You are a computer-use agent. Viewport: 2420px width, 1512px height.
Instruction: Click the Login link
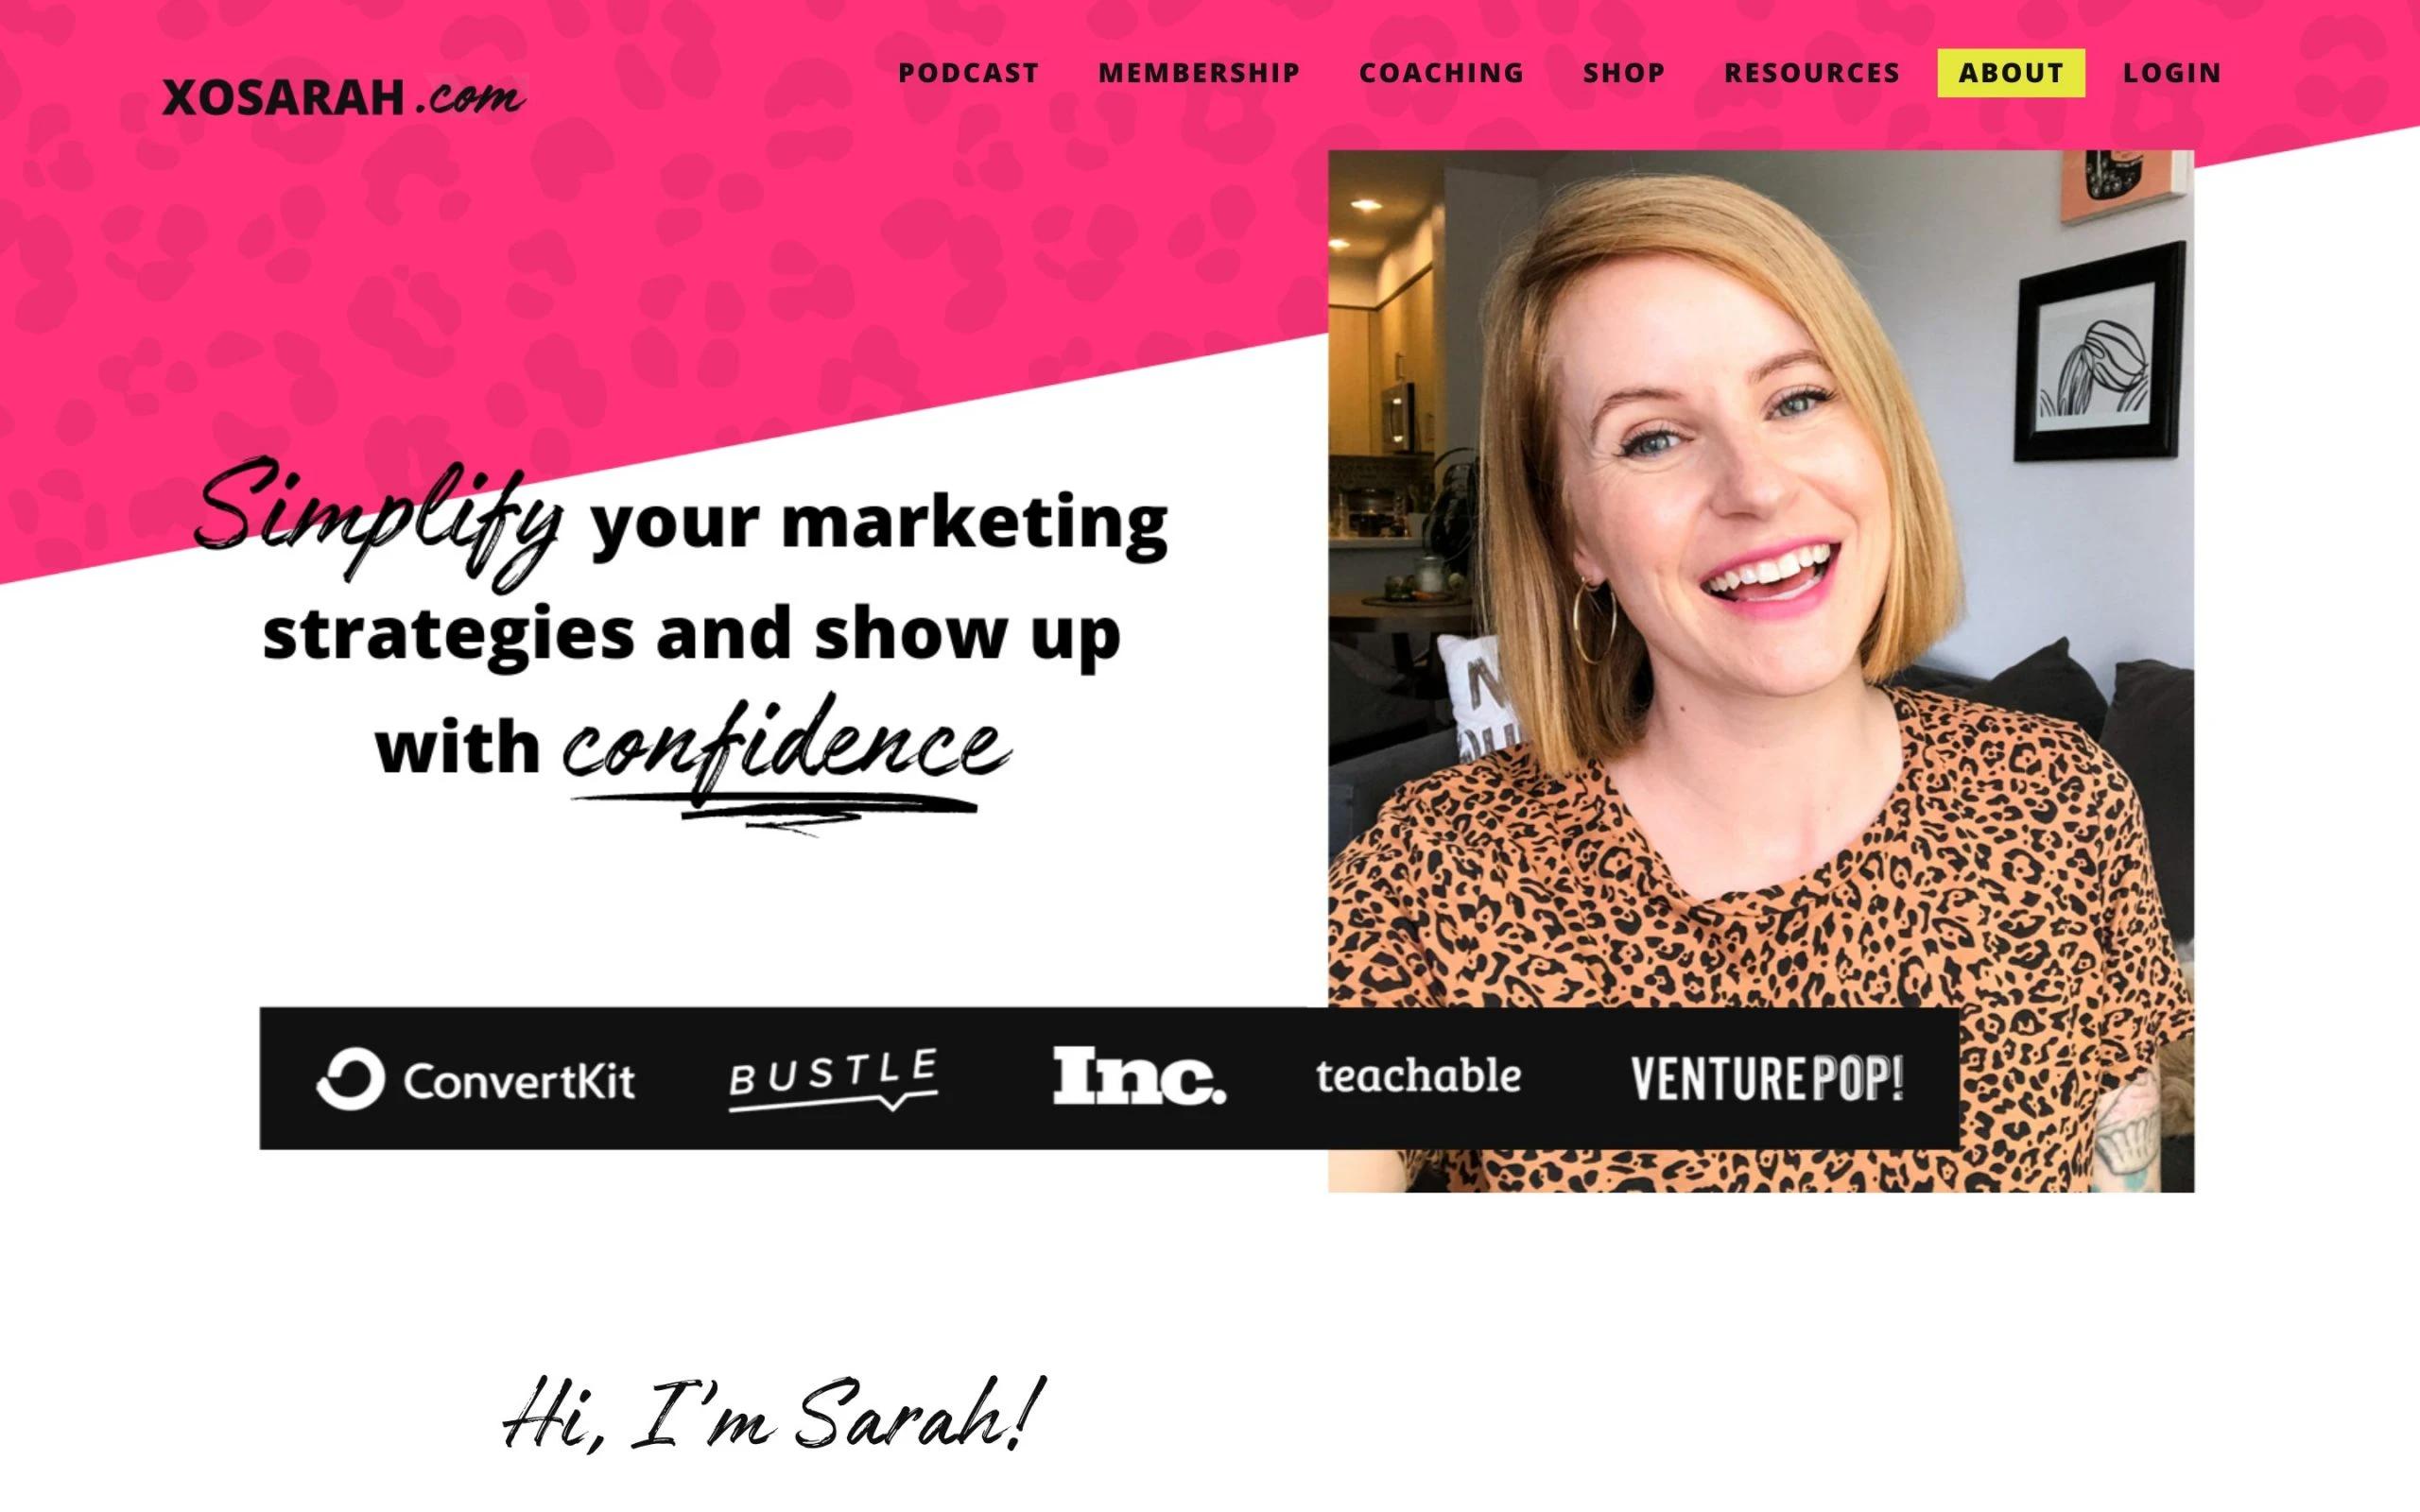[x=2172, y=73]
